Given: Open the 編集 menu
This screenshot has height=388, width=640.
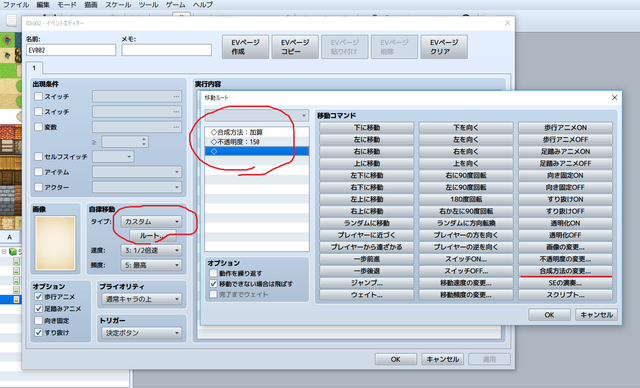Looking at the screenshot, I should (43, 5).
